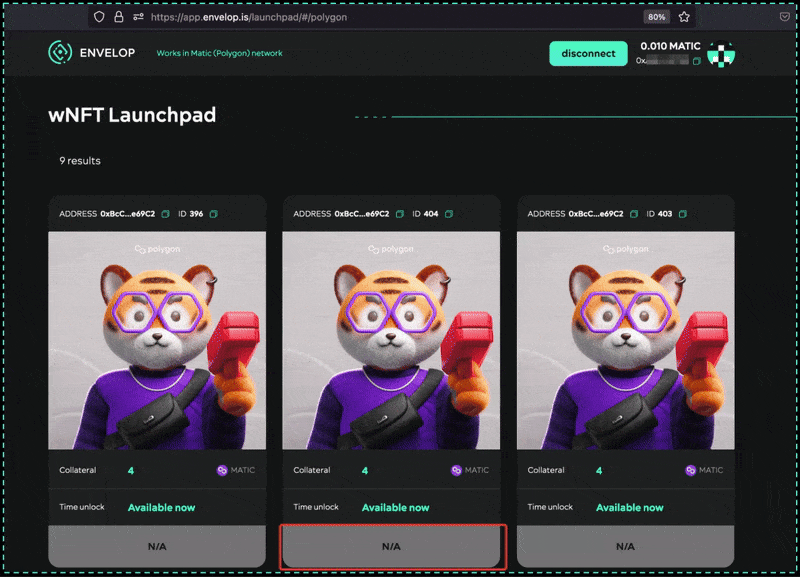Click the wallet avatar icon in top right corner

(722, 55)
